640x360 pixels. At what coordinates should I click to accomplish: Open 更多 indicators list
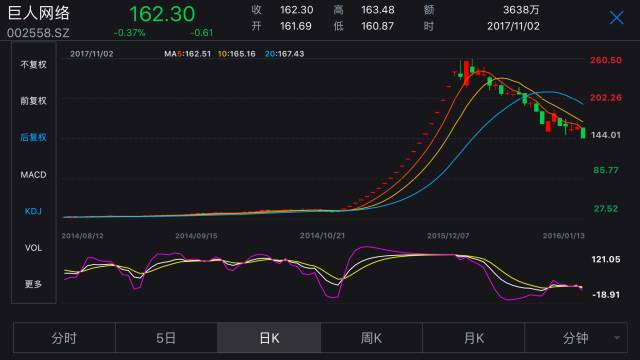(33, 284)
